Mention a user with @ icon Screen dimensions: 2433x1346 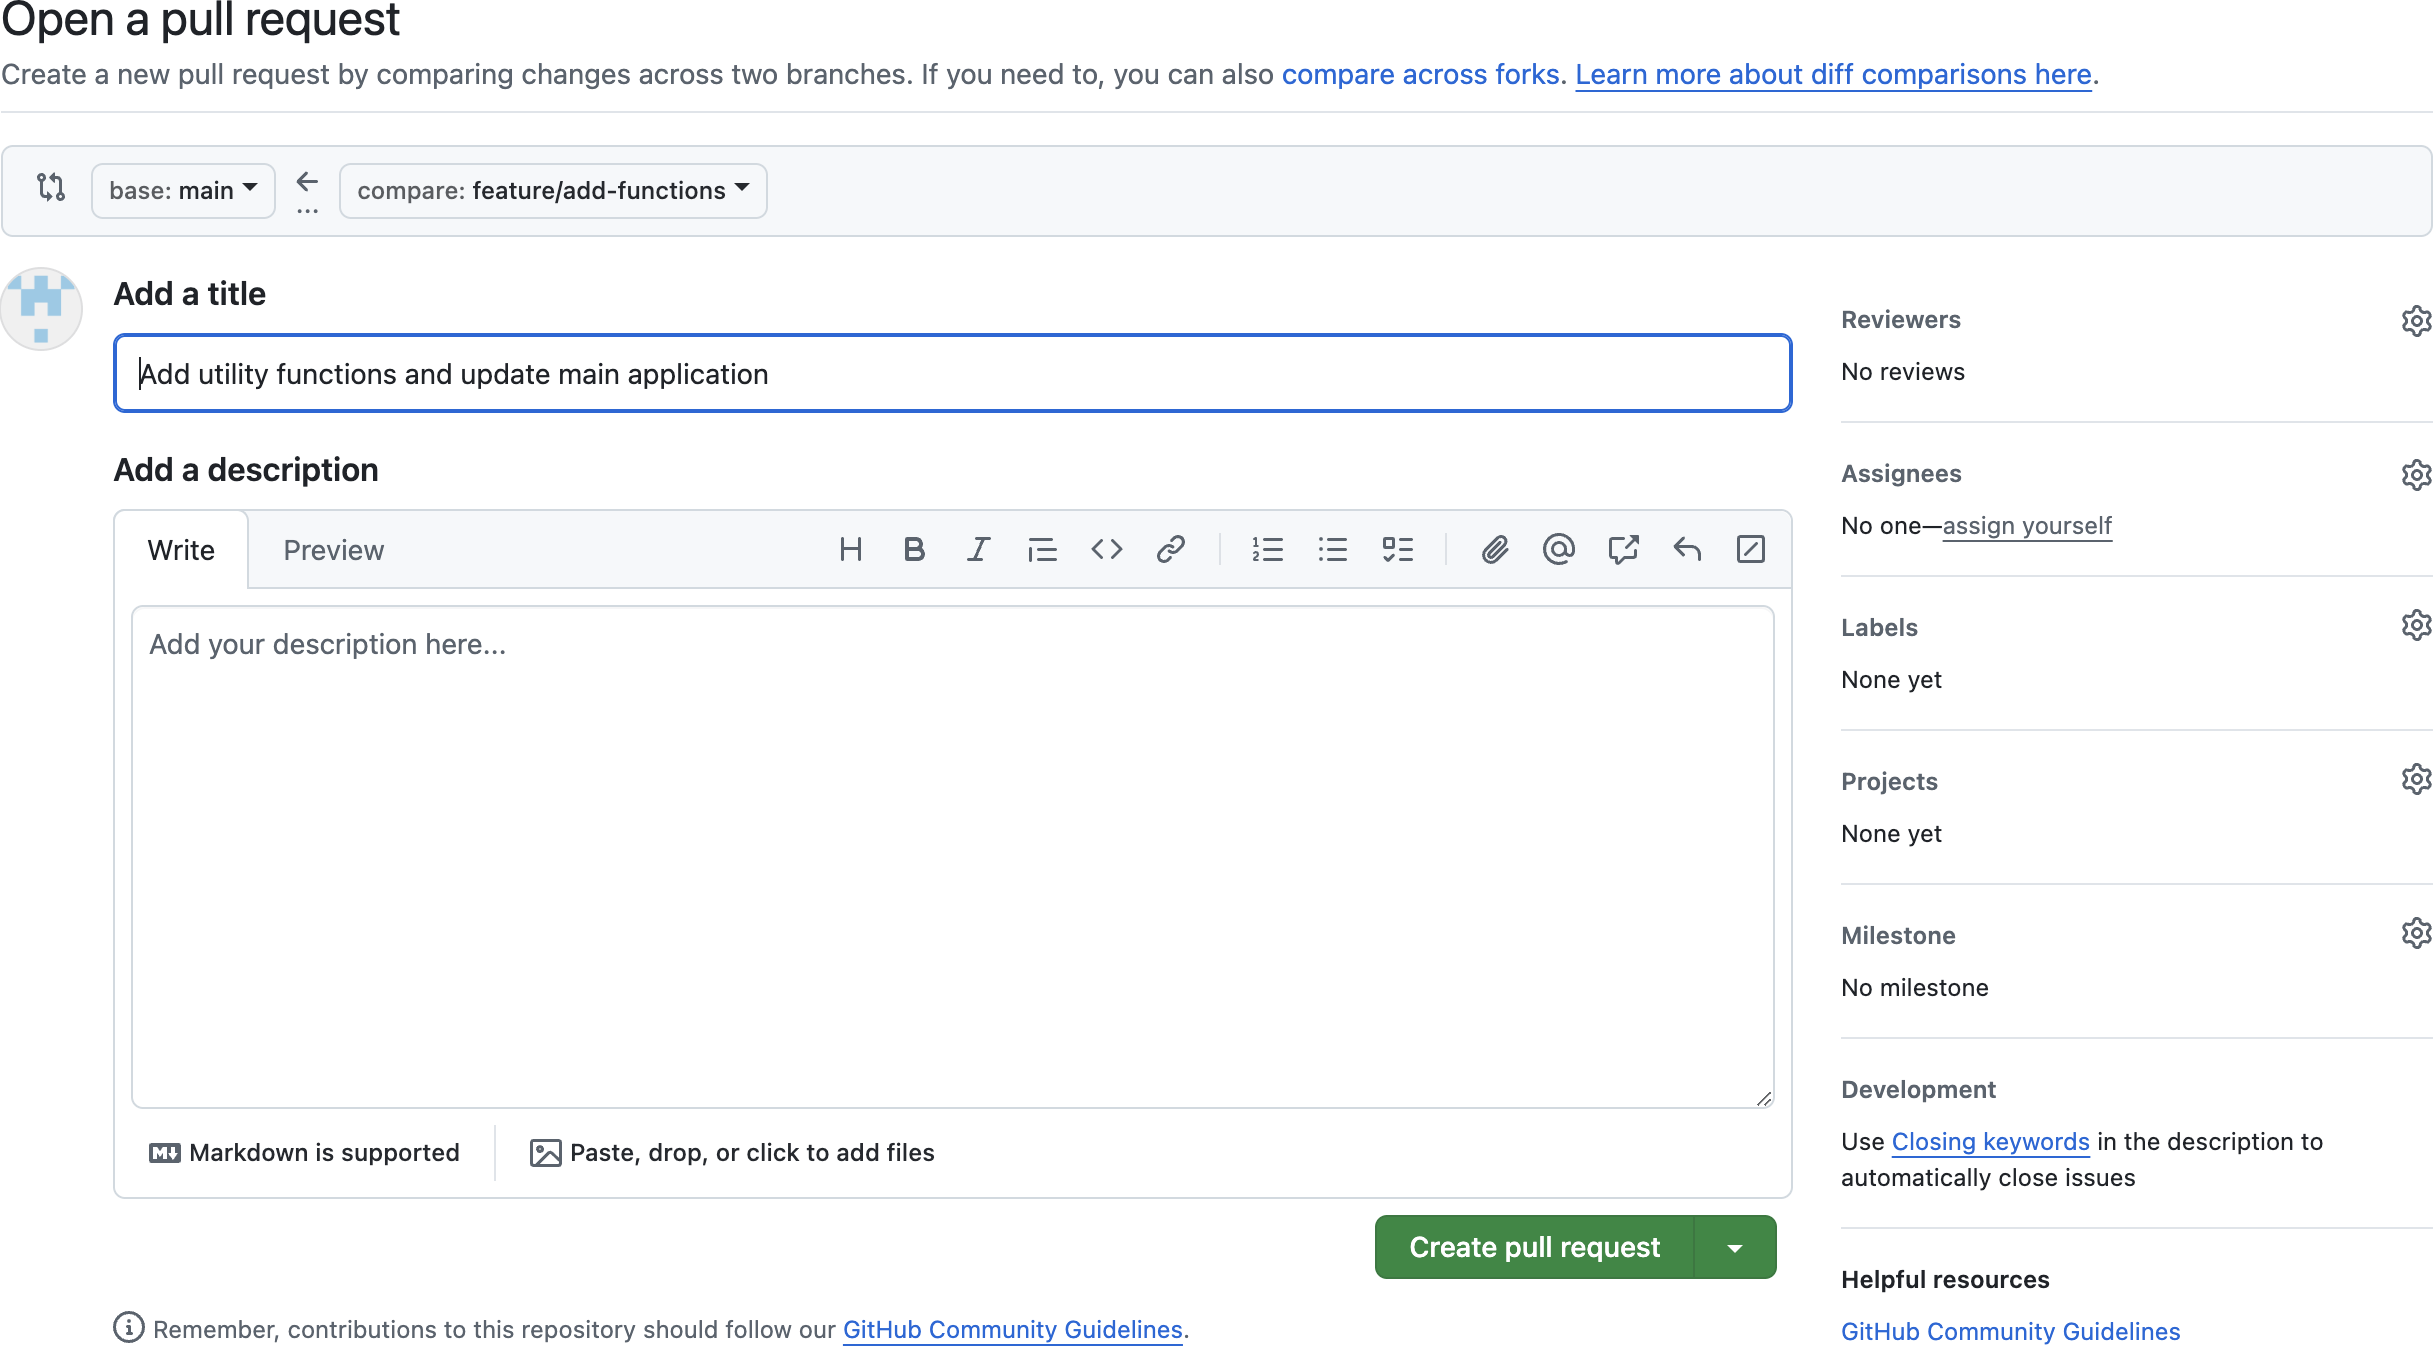point(1558,549)
